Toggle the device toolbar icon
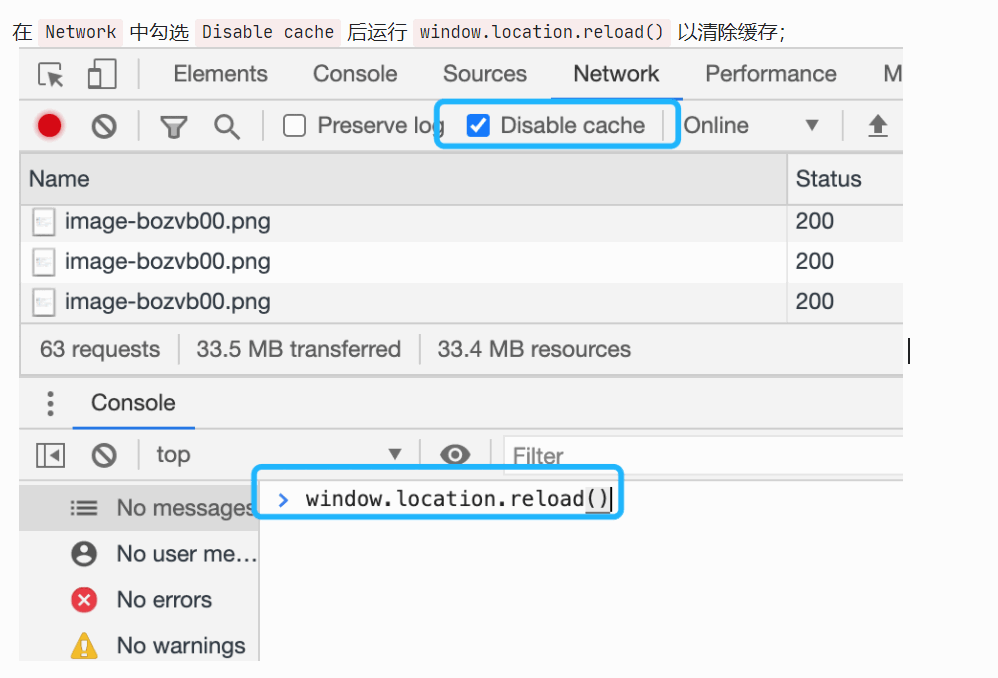 [x=102, y=75]
